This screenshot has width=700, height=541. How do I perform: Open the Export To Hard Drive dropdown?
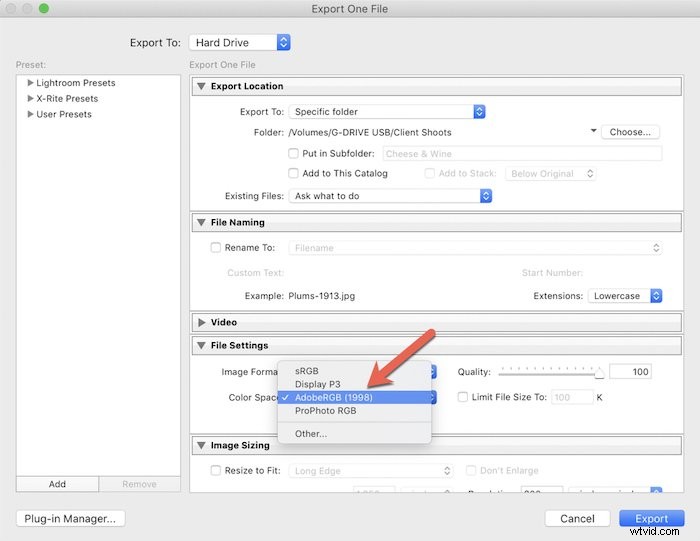[242, 43]
